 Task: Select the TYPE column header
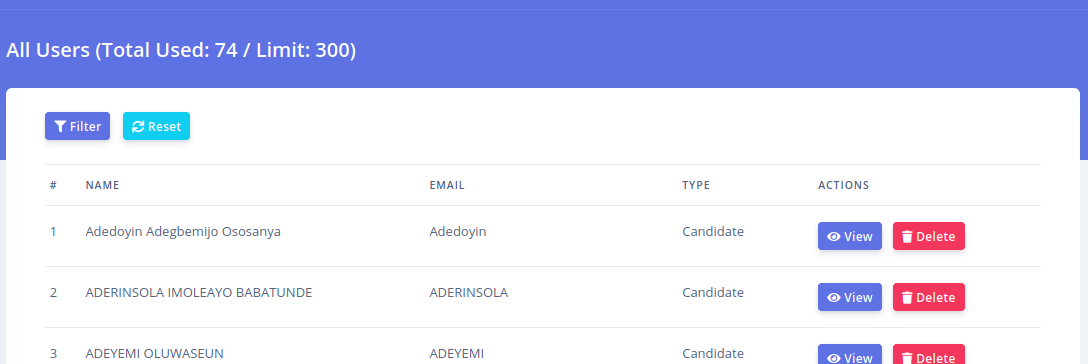pos(696,185)
